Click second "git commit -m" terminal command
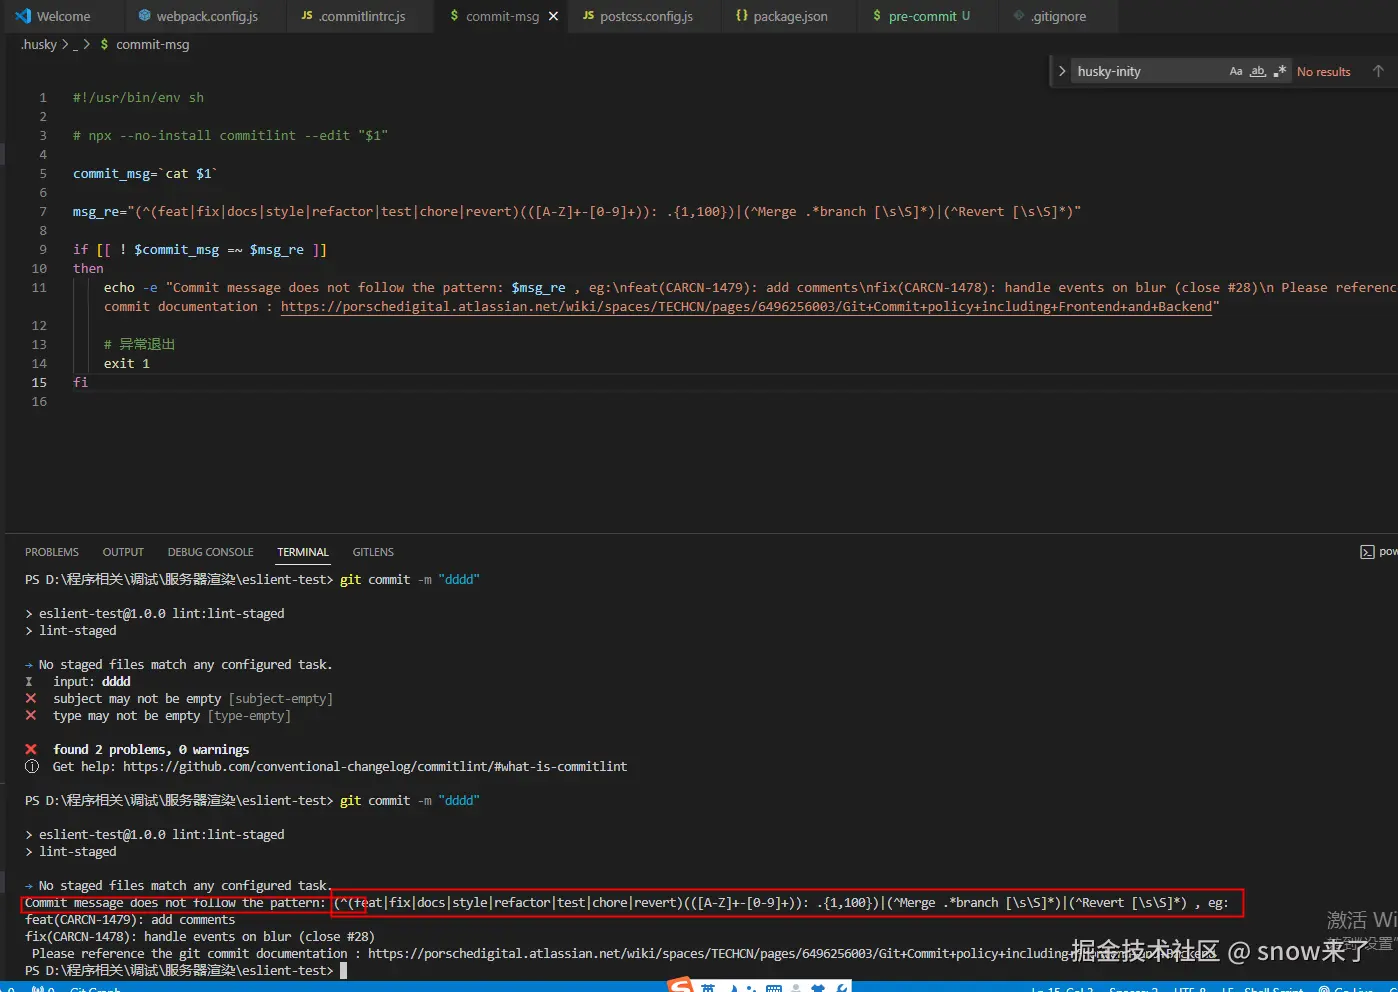The width and height of the screenshot is (1398, 992). 410,800
